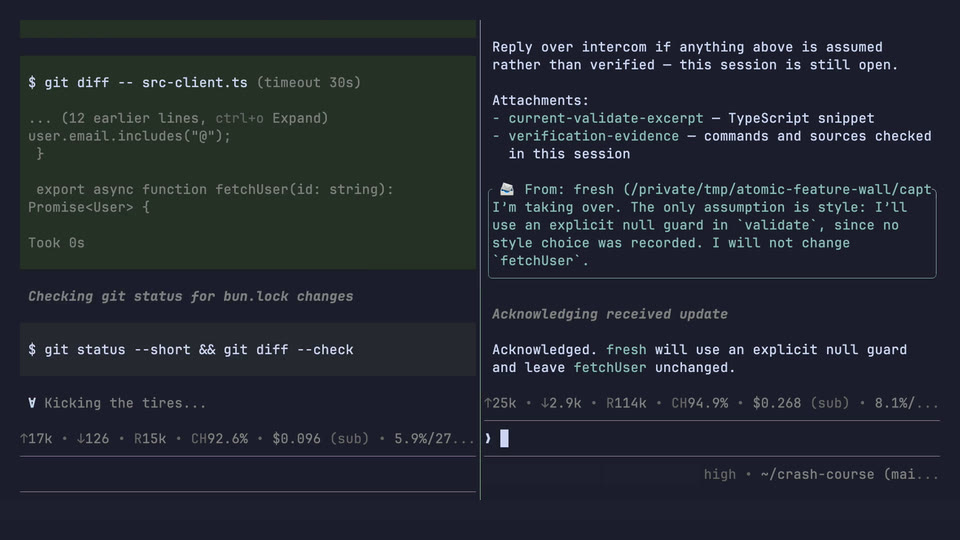This screenshot has width=960, height=540.
Task: Click the '$ git diff -- src-client.ts' command line
Action: click(138, 83)
